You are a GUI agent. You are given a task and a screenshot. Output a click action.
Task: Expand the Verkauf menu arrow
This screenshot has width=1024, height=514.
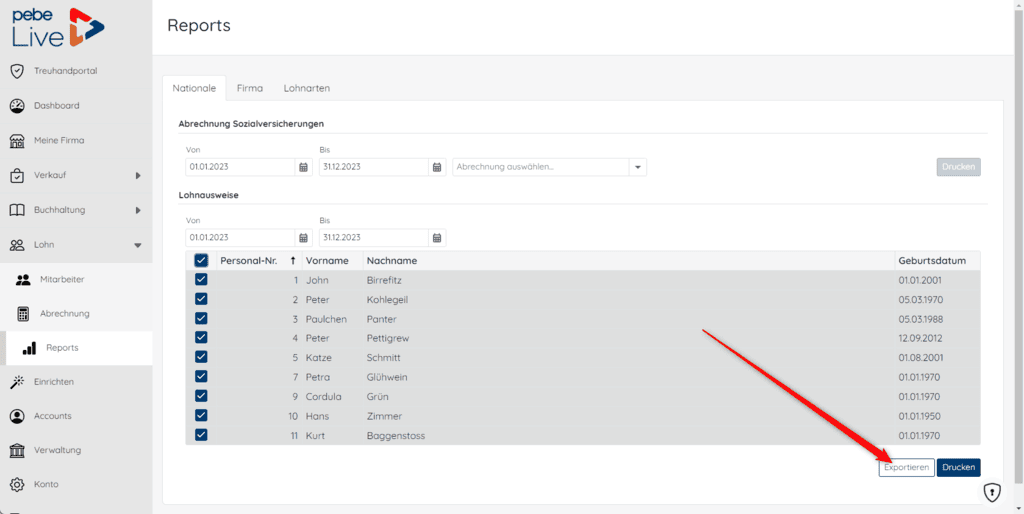click(138, 176)
